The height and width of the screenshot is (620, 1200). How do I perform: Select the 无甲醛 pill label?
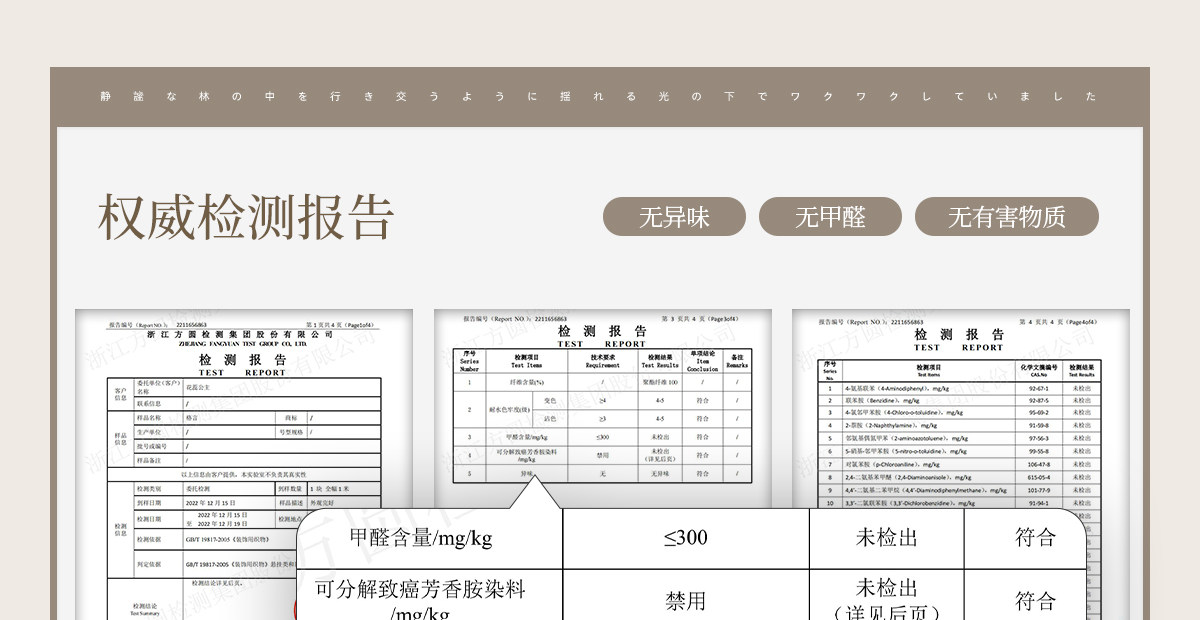pyautogui.click(x=830, y=217)
